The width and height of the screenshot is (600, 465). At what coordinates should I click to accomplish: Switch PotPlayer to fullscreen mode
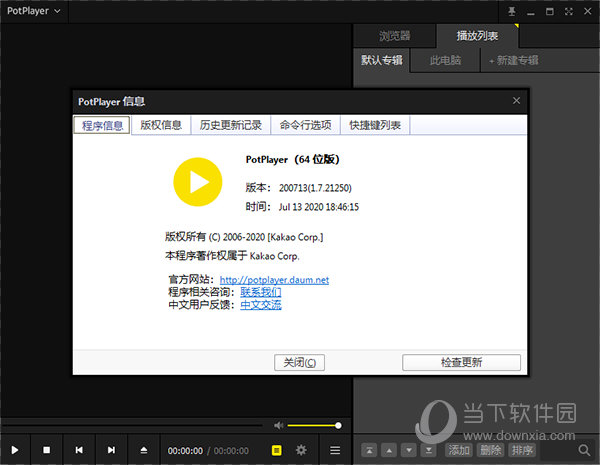pyautogui.click(x=569, y=11)
